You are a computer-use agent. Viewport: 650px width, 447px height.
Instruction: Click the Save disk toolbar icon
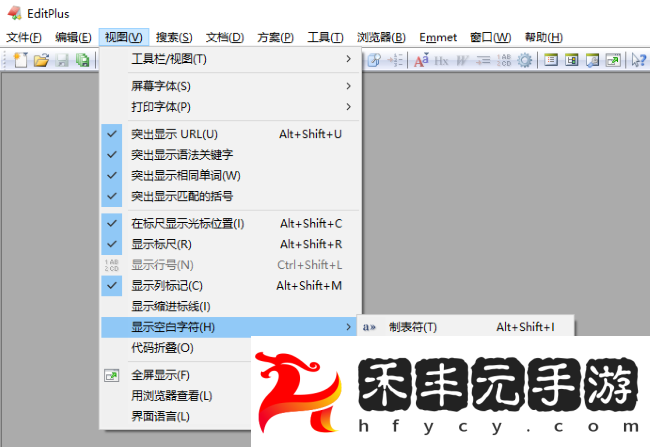point(62,60)
